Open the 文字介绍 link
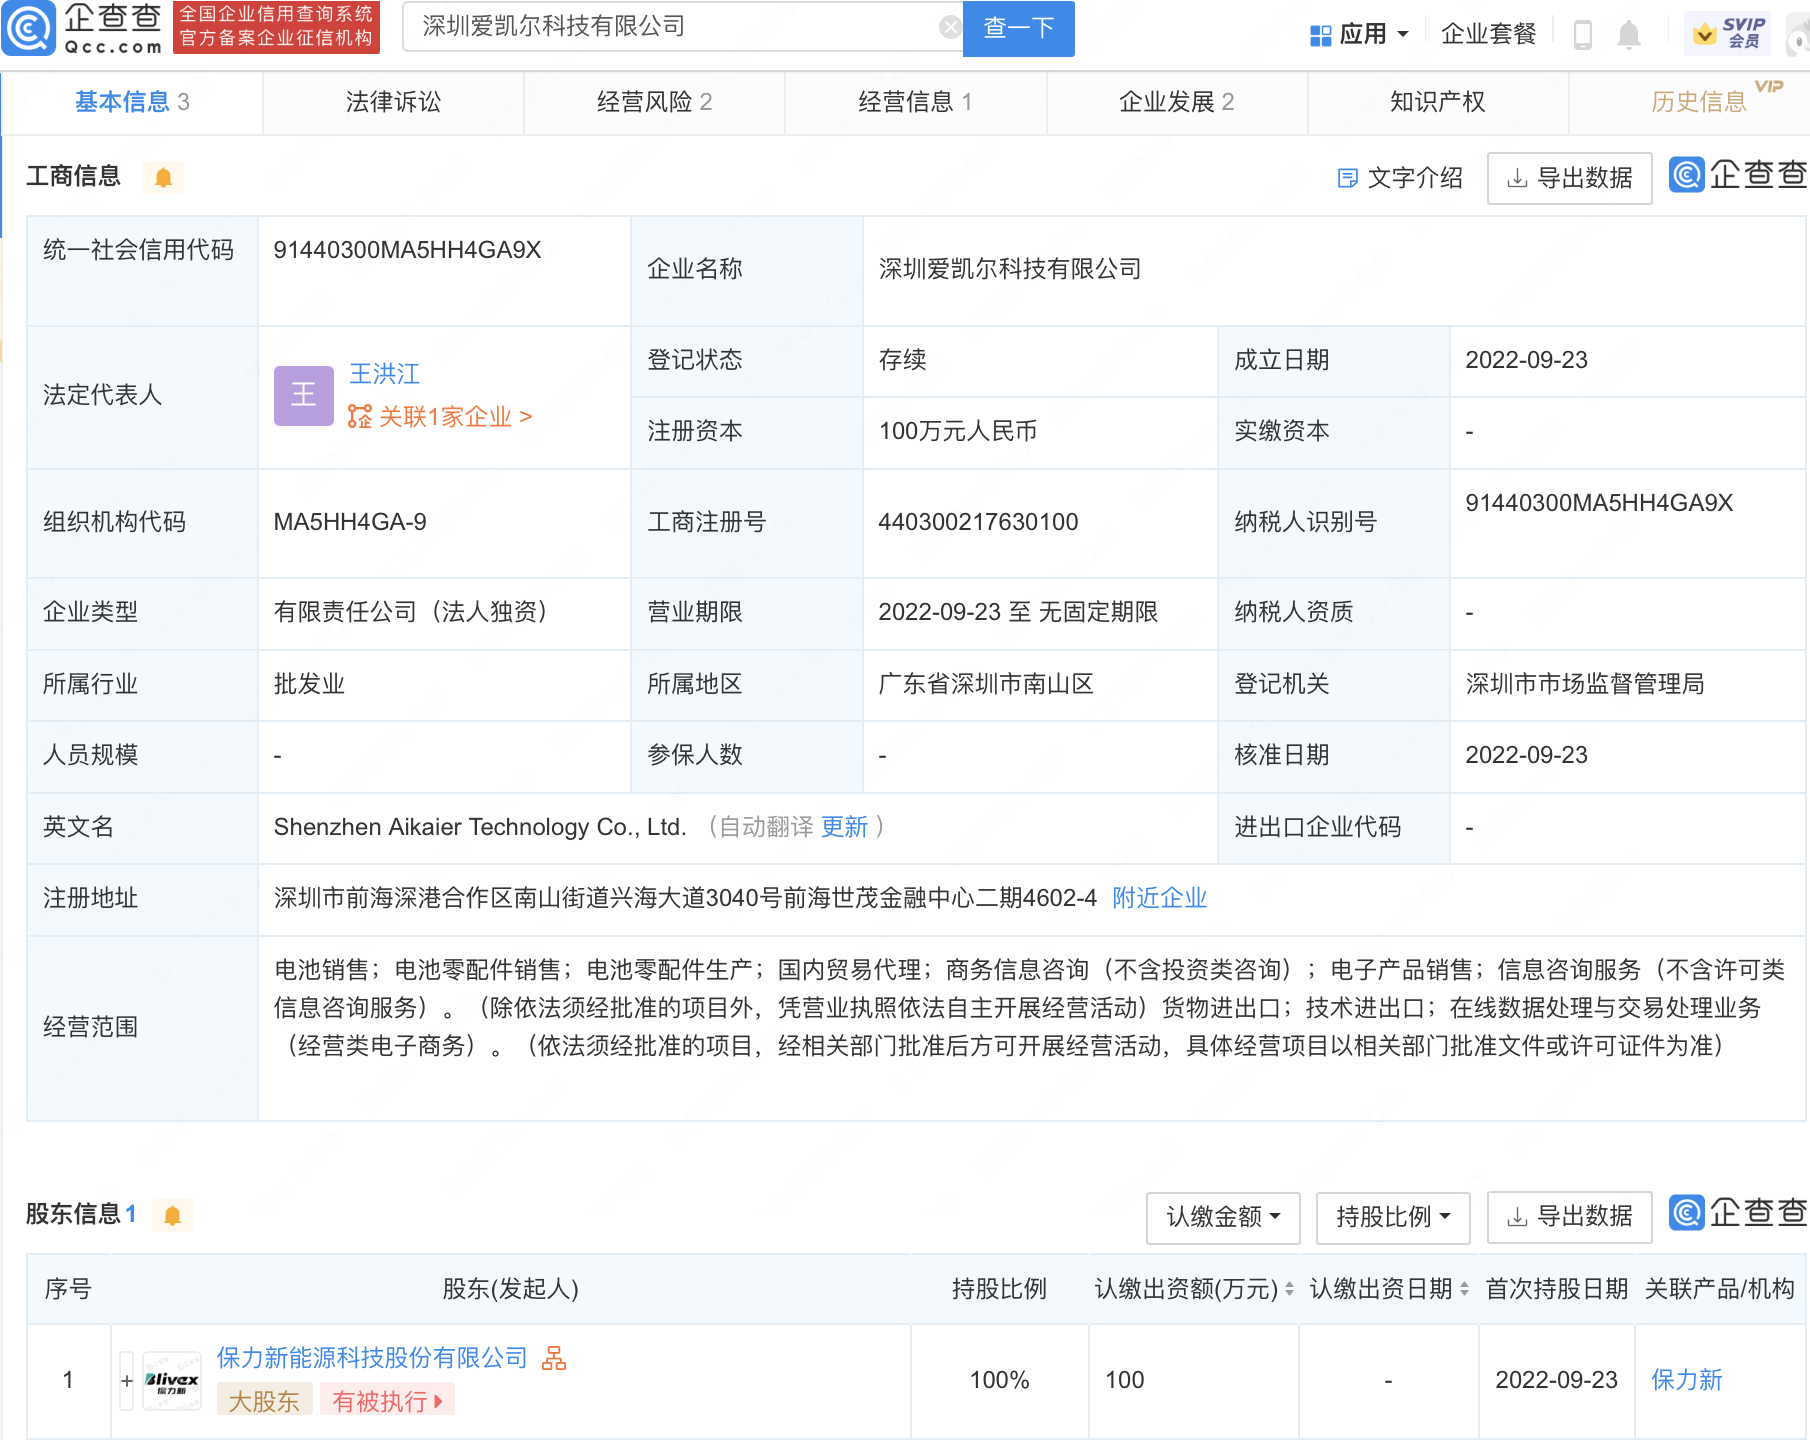This screenshot has height=1440, width=1810. pos(1400,178)
